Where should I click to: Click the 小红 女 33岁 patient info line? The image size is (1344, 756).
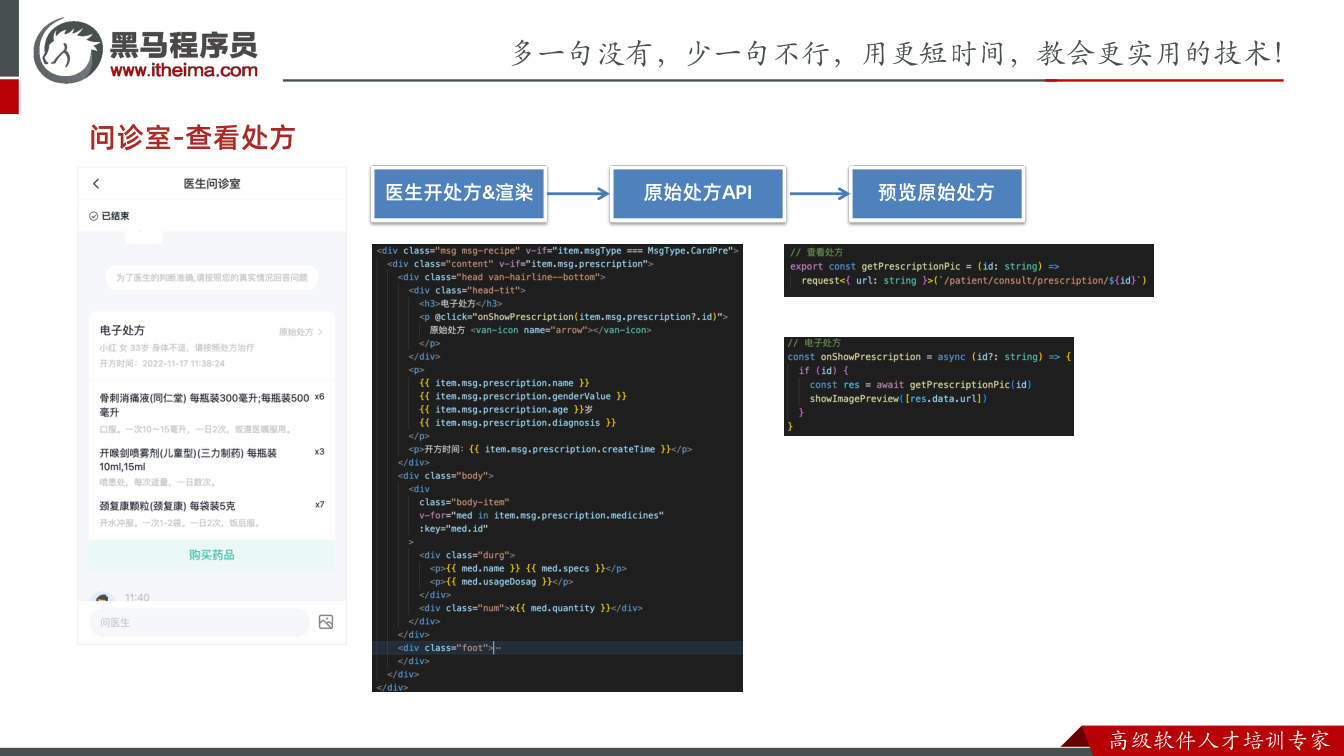click(177, 348)
